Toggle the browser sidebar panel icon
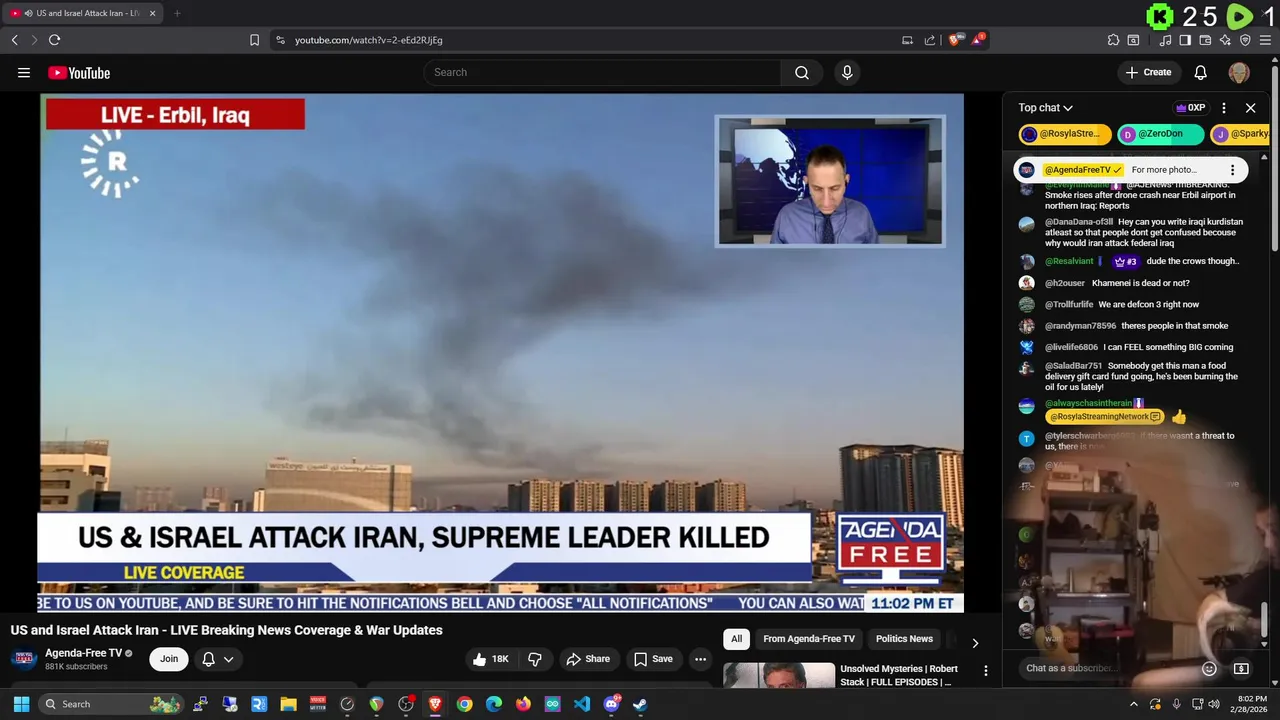1280x720 pixels. (x=1185, y=40)
